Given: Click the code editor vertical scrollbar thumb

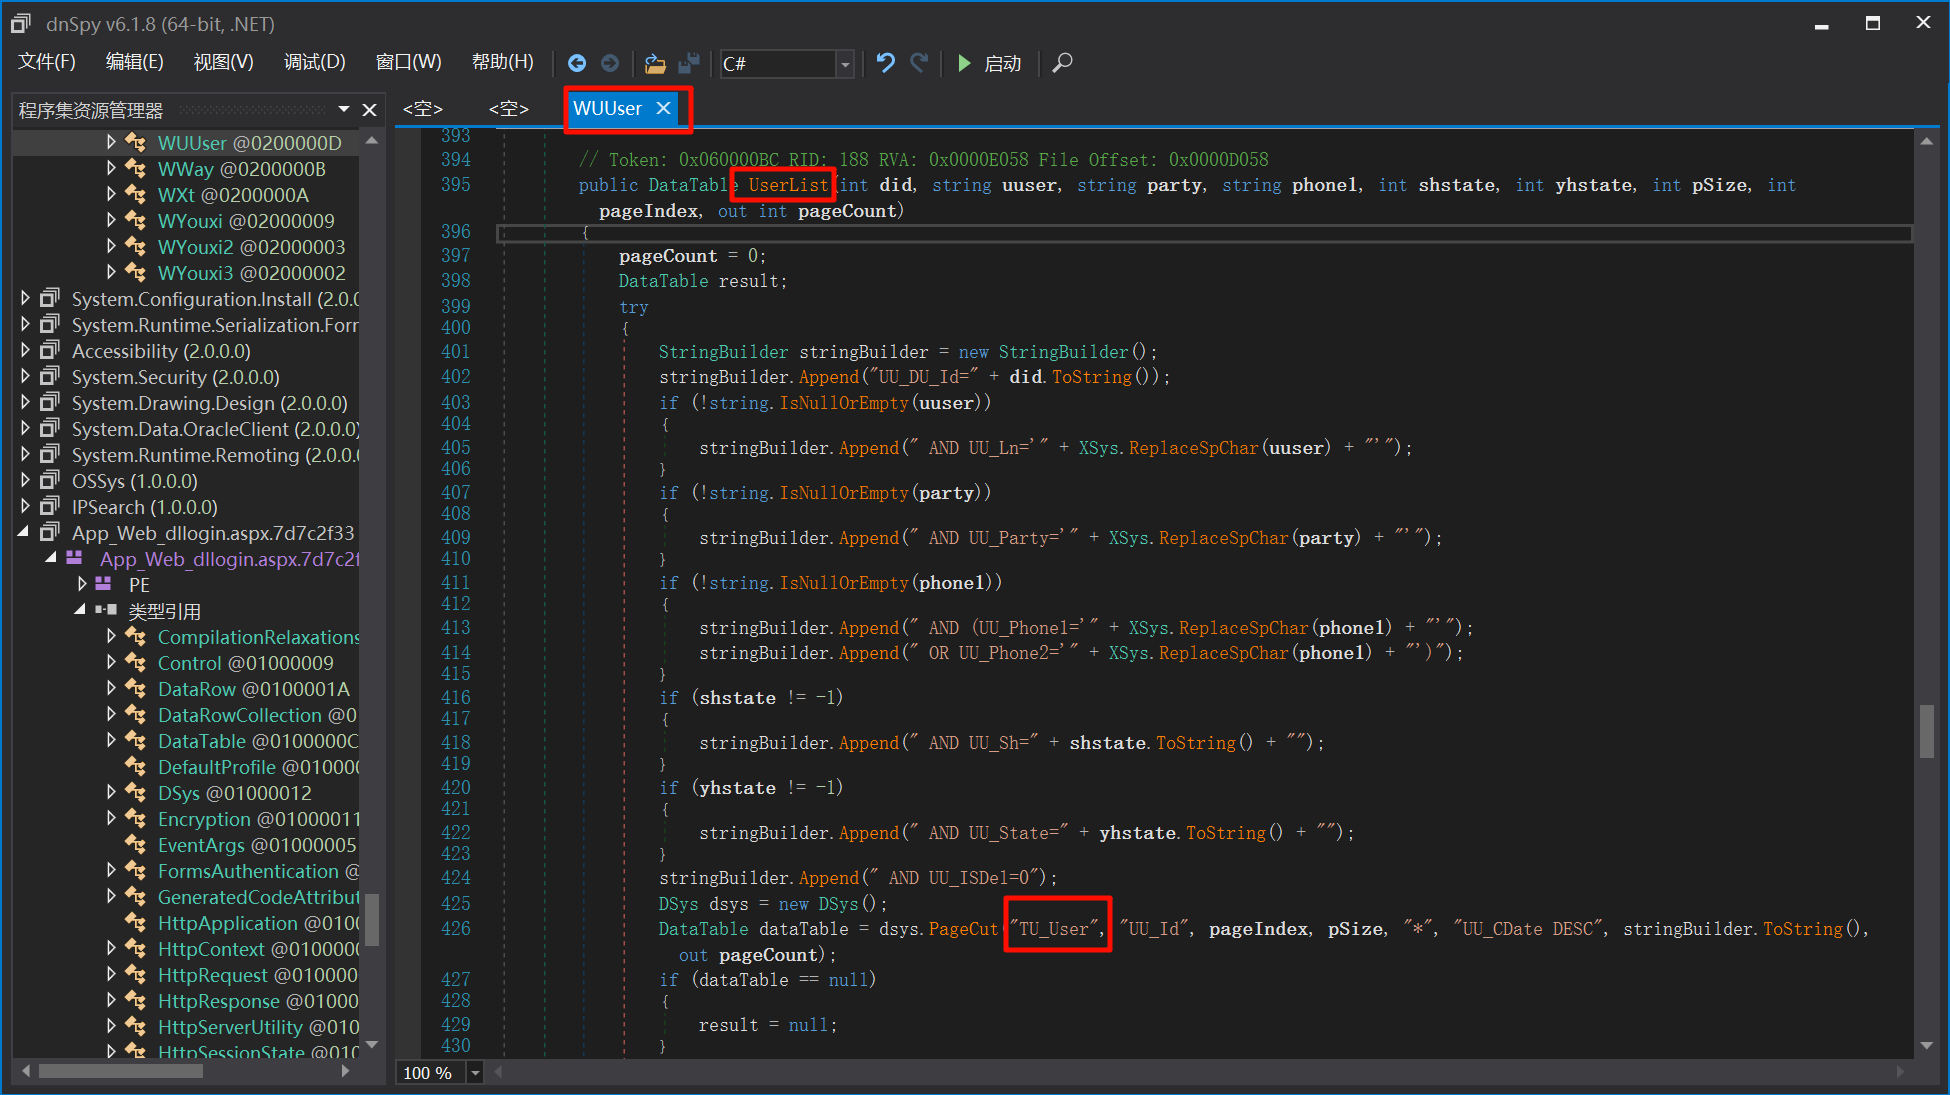Looking at the screenshot, I should [1926, 731].
